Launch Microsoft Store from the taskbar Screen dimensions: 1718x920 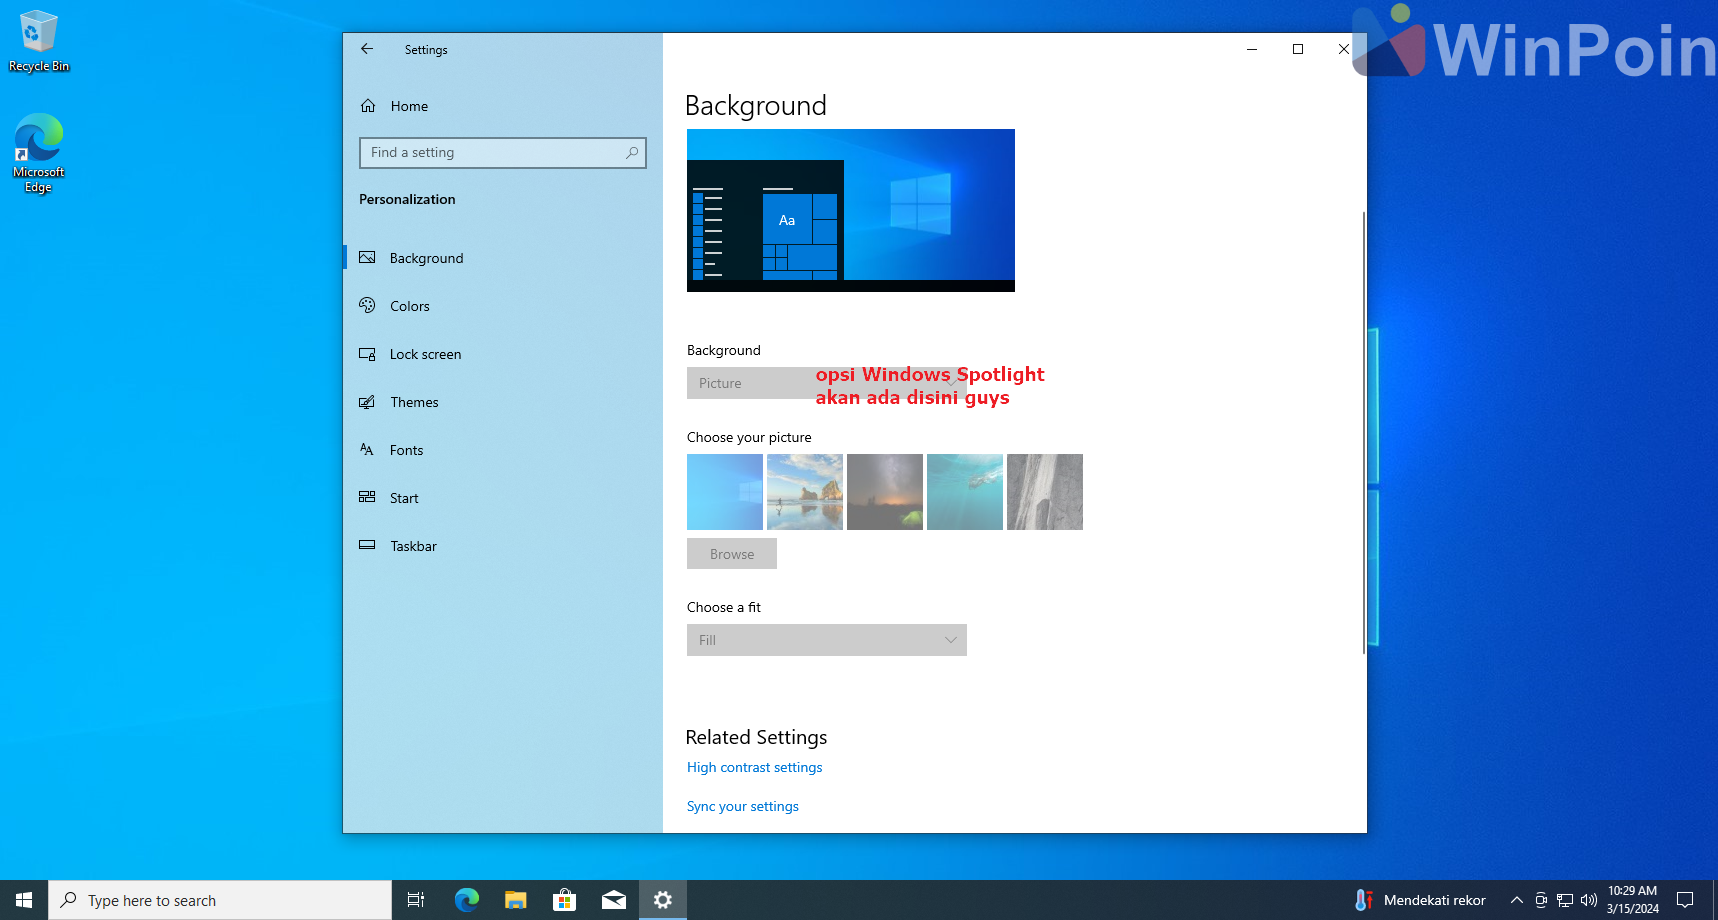[564, 900]
